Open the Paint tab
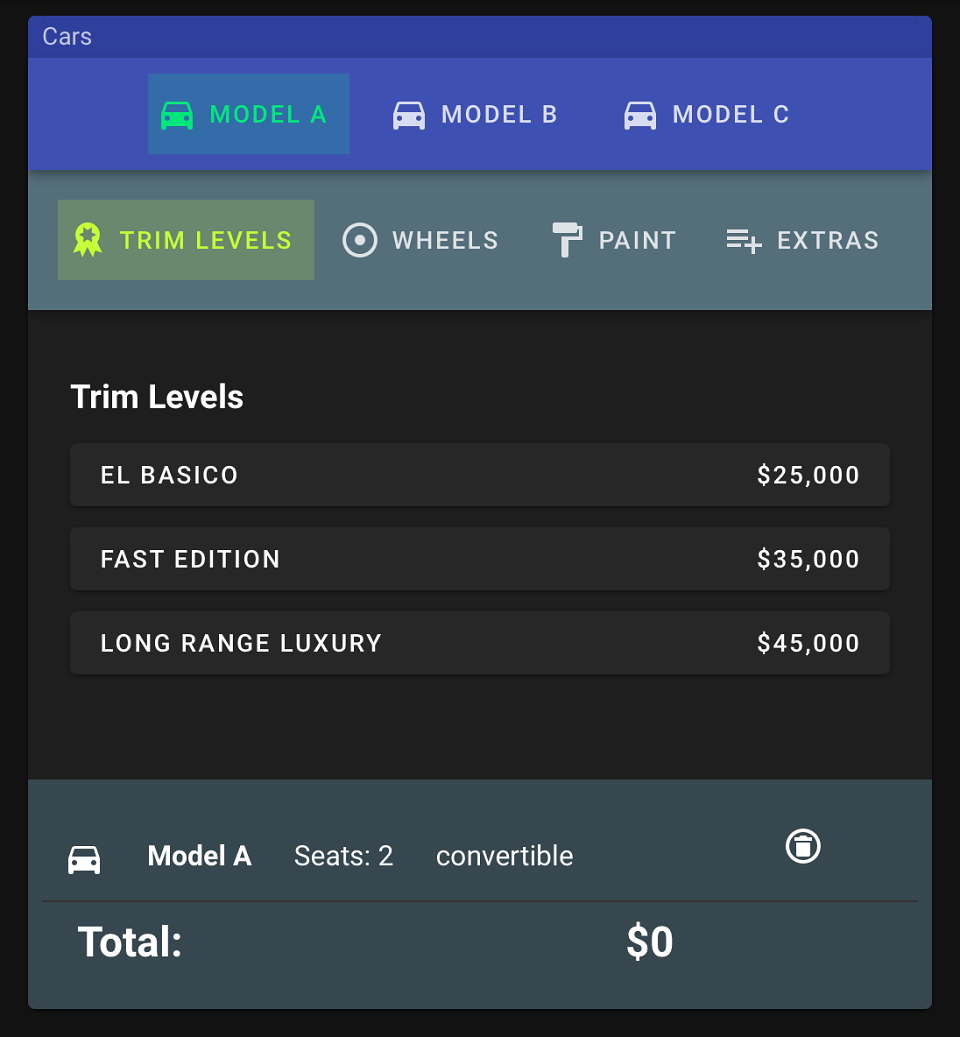960x1037 pixels. pyautogui.click(x=614, y=240)
